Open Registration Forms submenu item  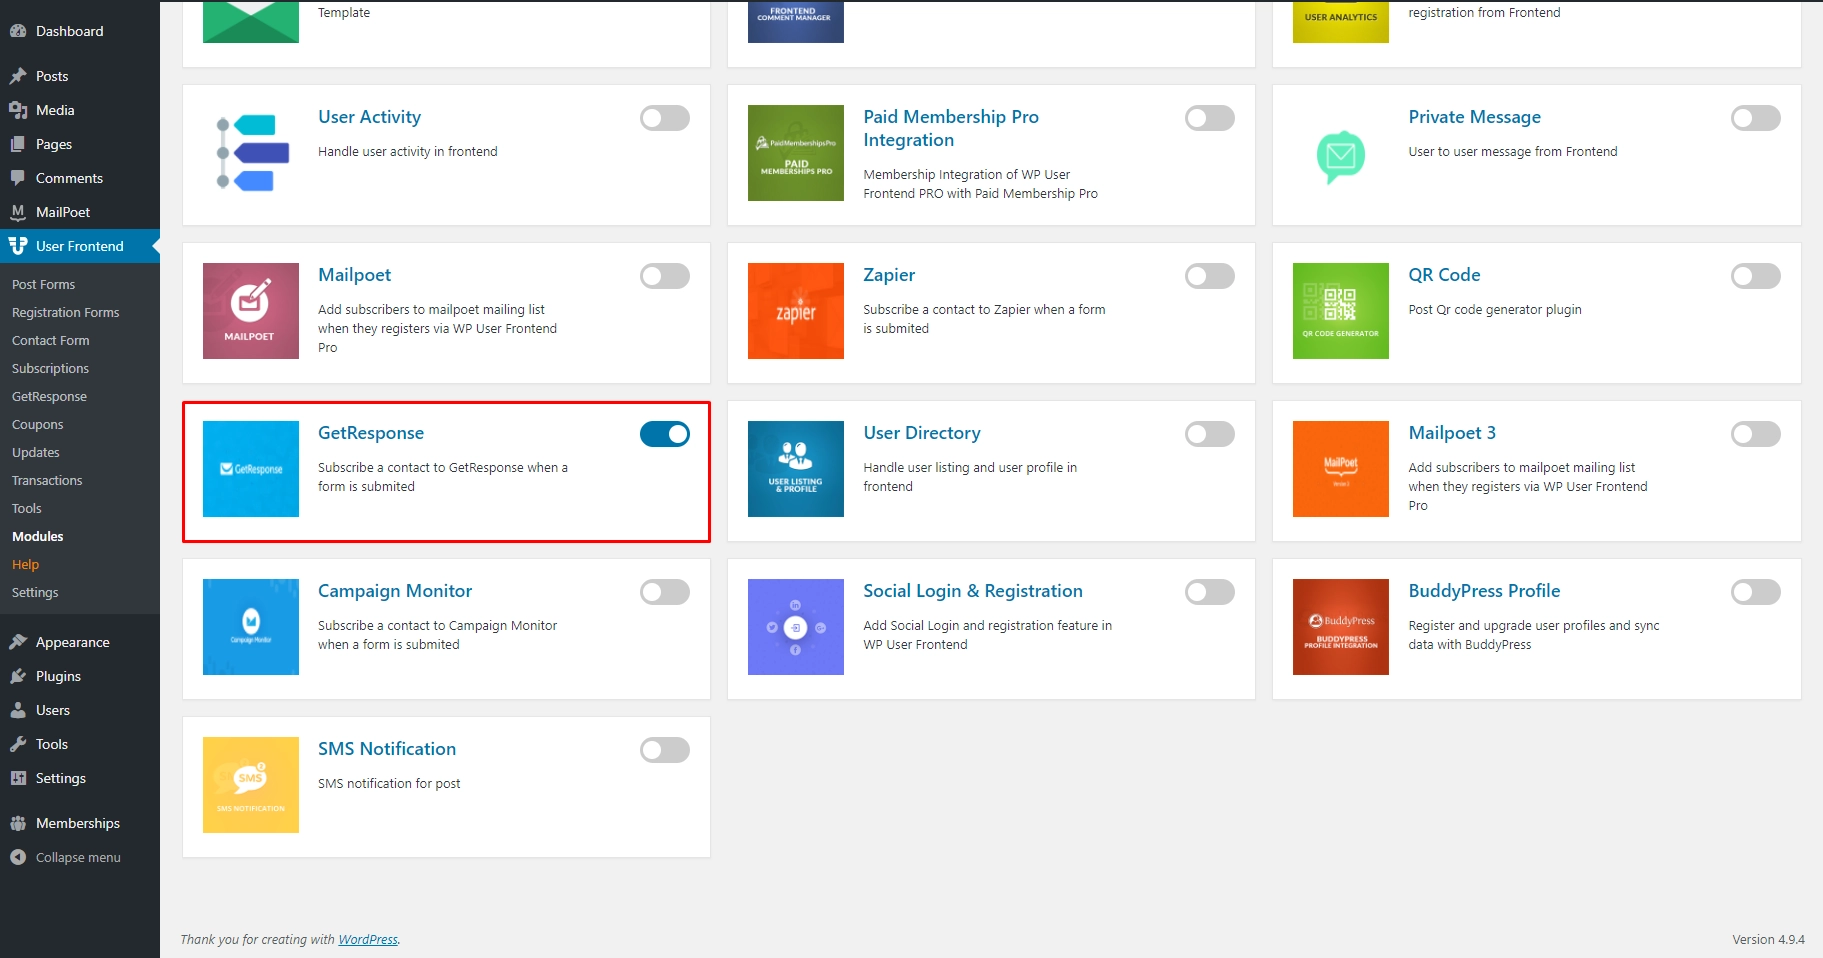tap(65, 312)
